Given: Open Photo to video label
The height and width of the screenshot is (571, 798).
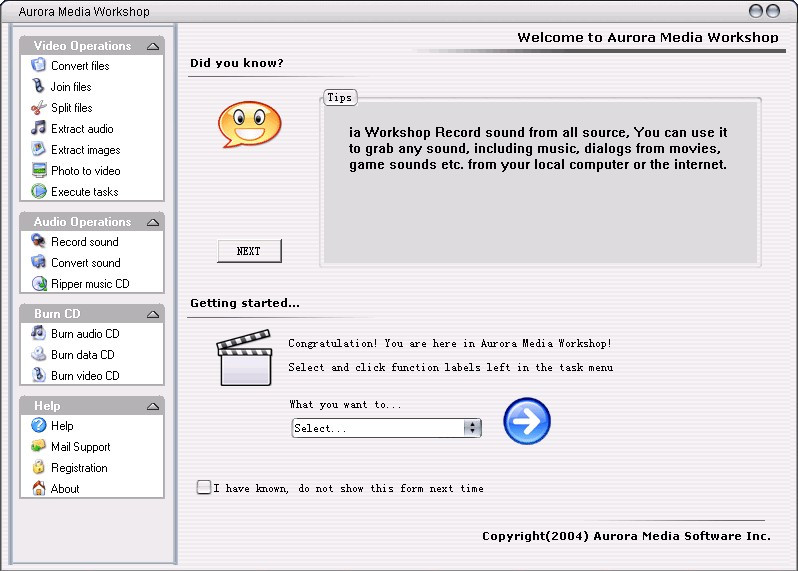Looking at the screenshot, I should coord(86,170).
